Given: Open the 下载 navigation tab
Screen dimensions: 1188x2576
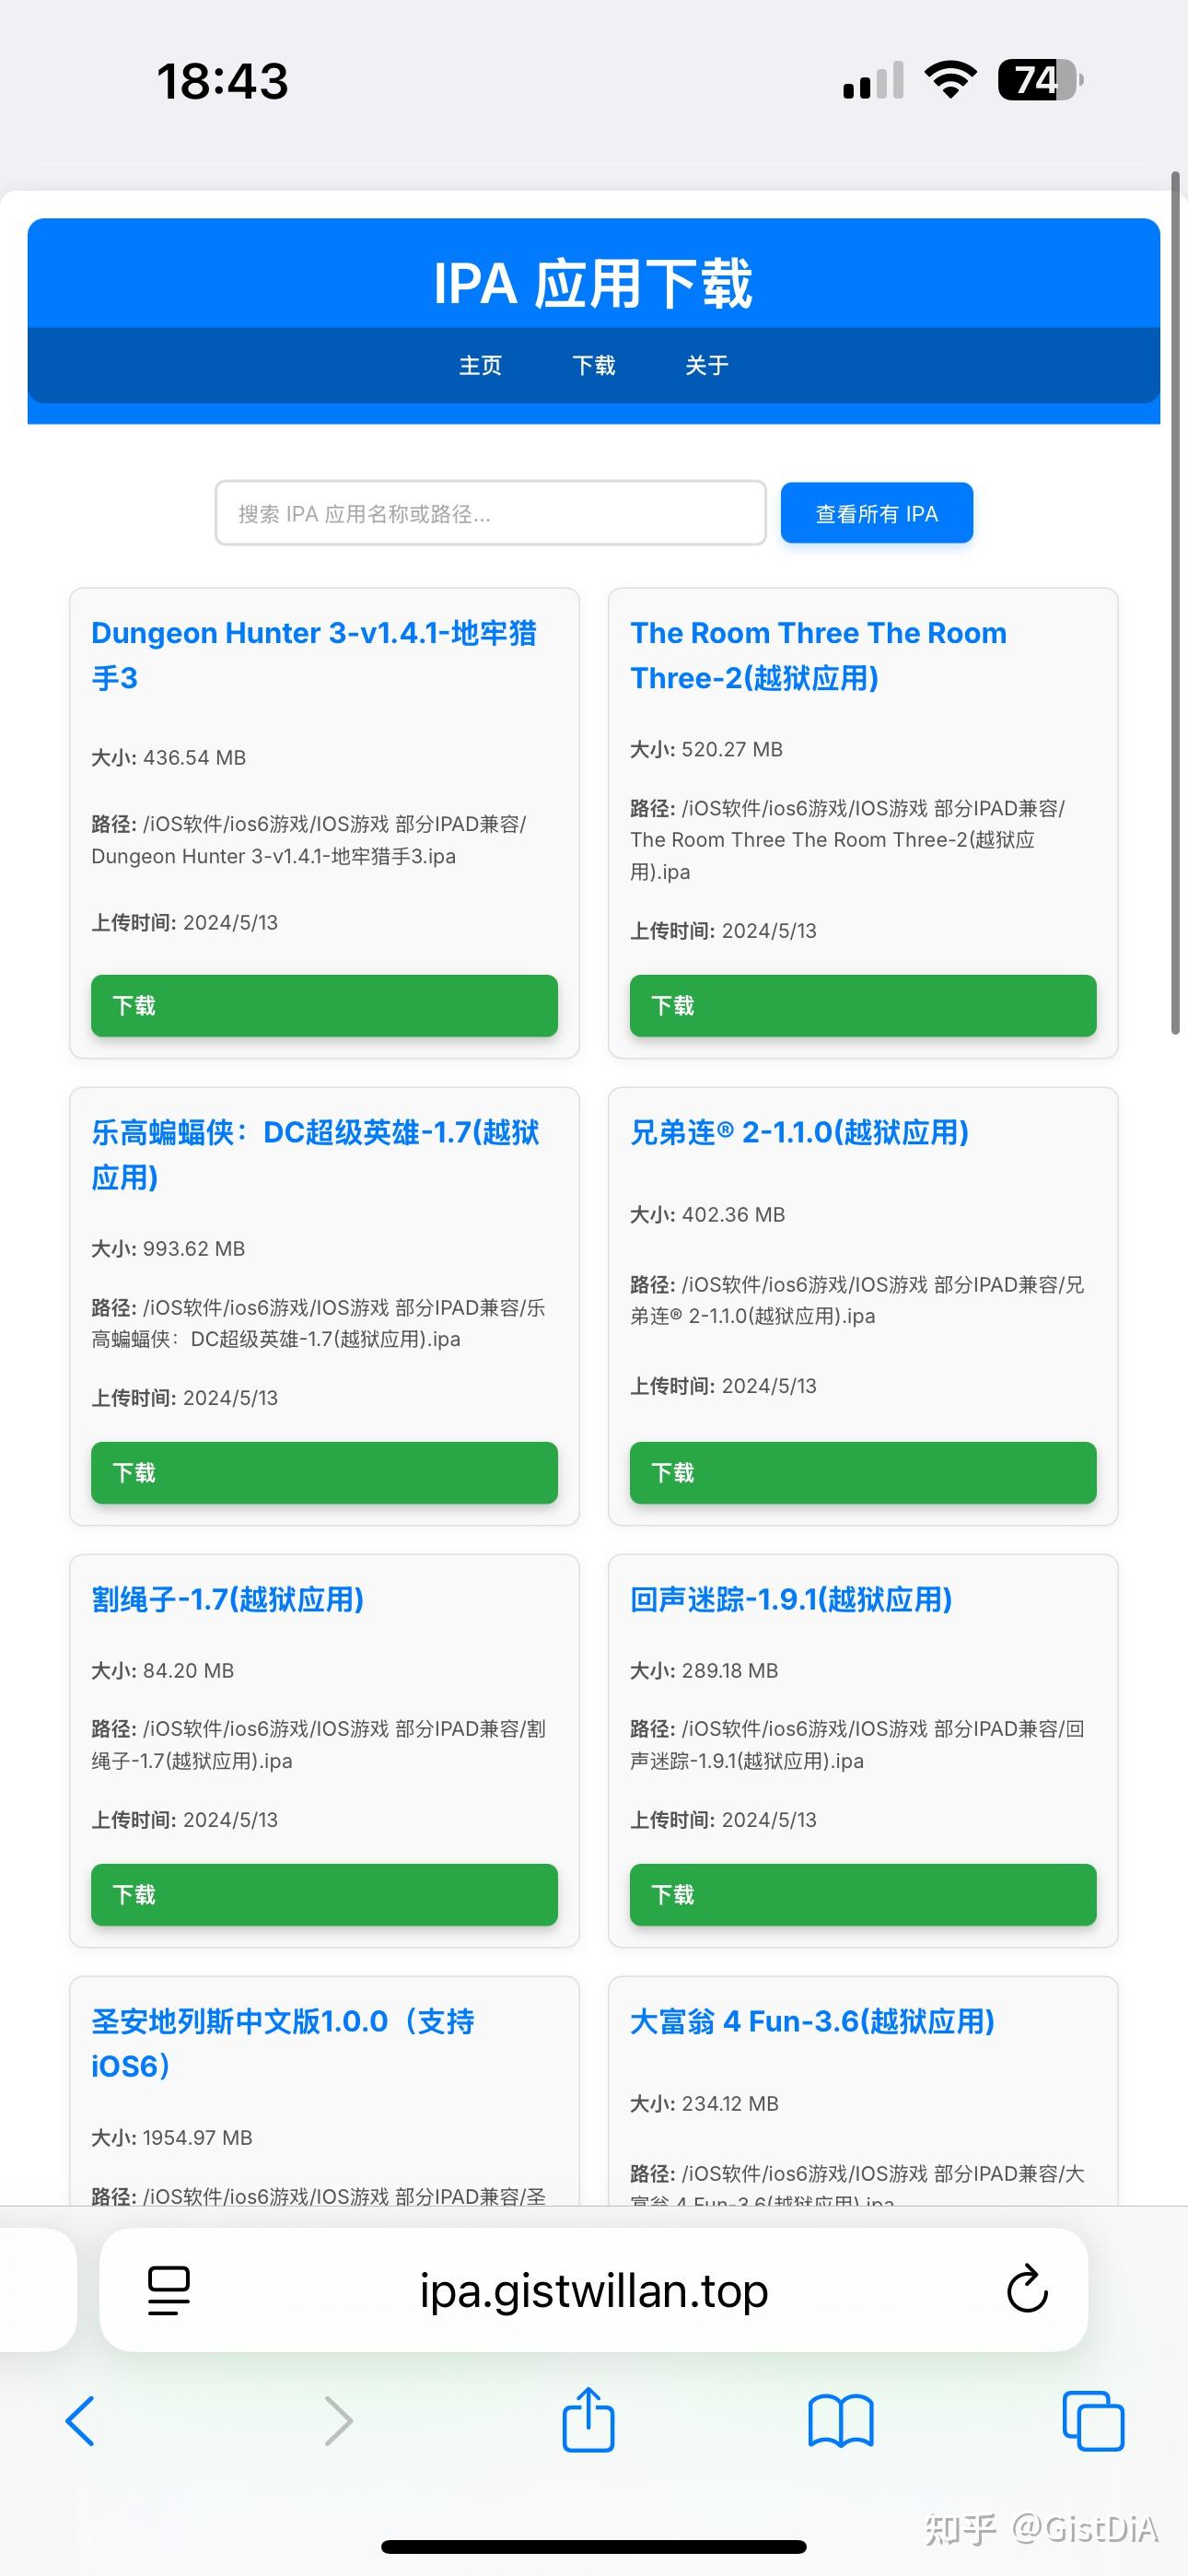Looking at the screenshot, I should point(594,366).
